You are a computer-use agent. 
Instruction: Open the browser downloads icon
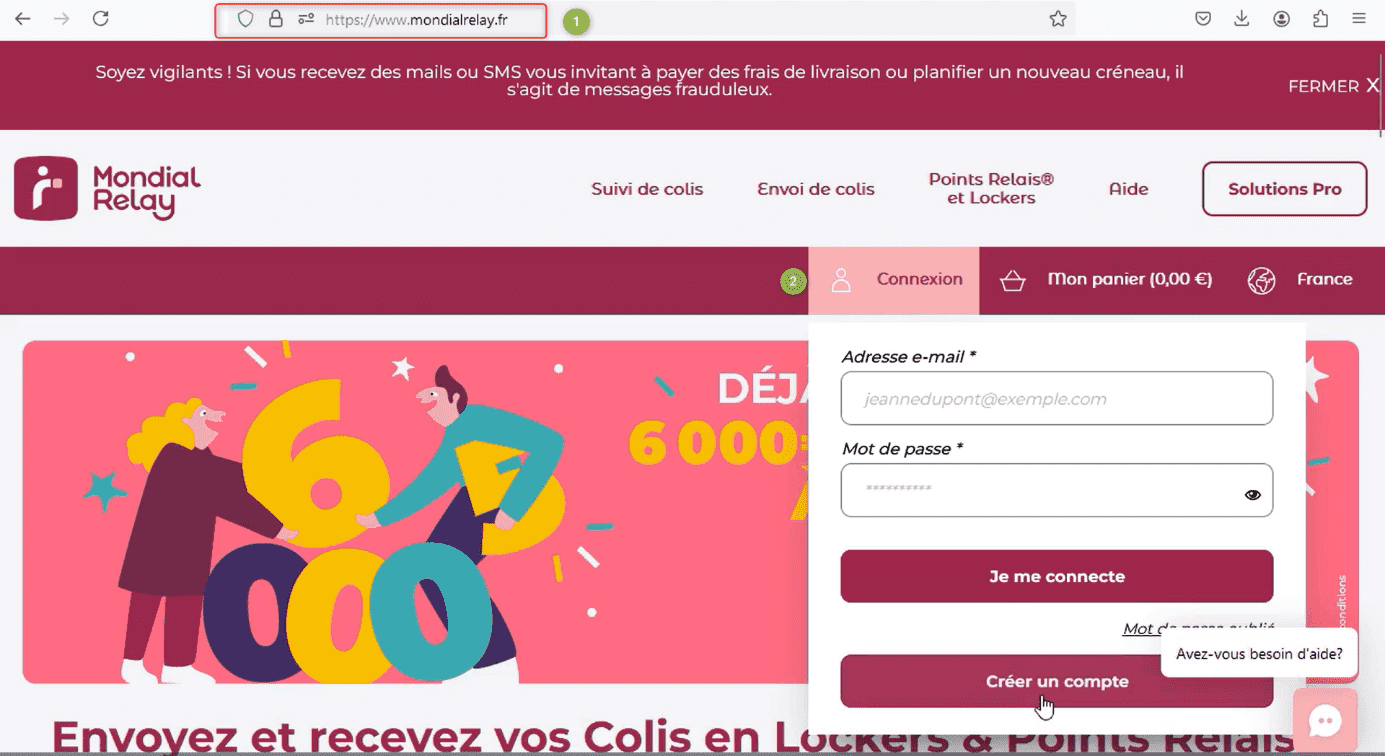point(1242,19)
